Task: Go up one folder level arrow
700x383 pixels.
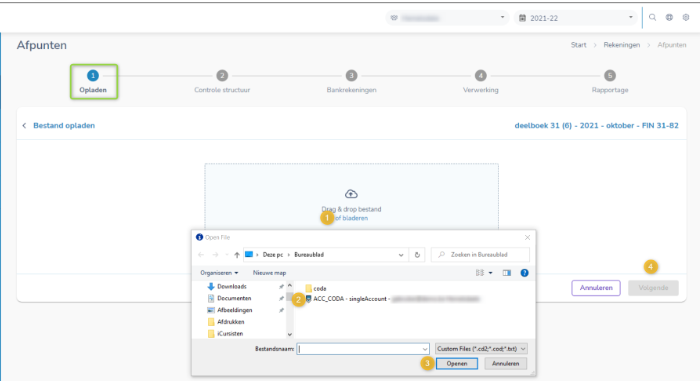Action: tap(237, 255)
